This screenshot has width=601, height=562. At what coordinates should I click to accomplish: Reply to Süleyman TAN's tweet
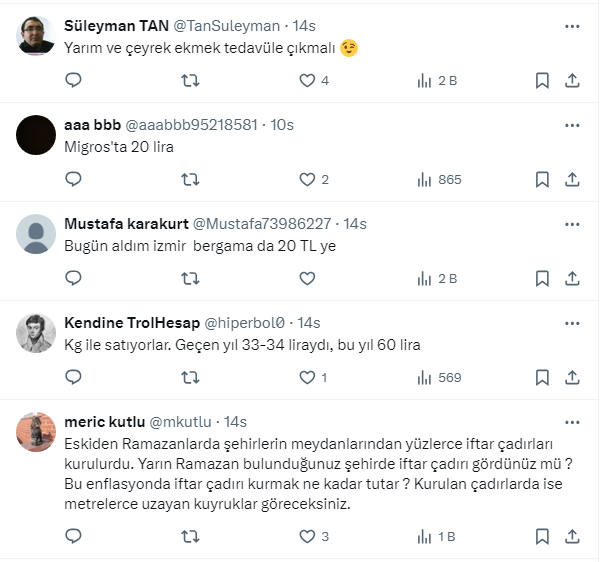click(x=73, y=81)
